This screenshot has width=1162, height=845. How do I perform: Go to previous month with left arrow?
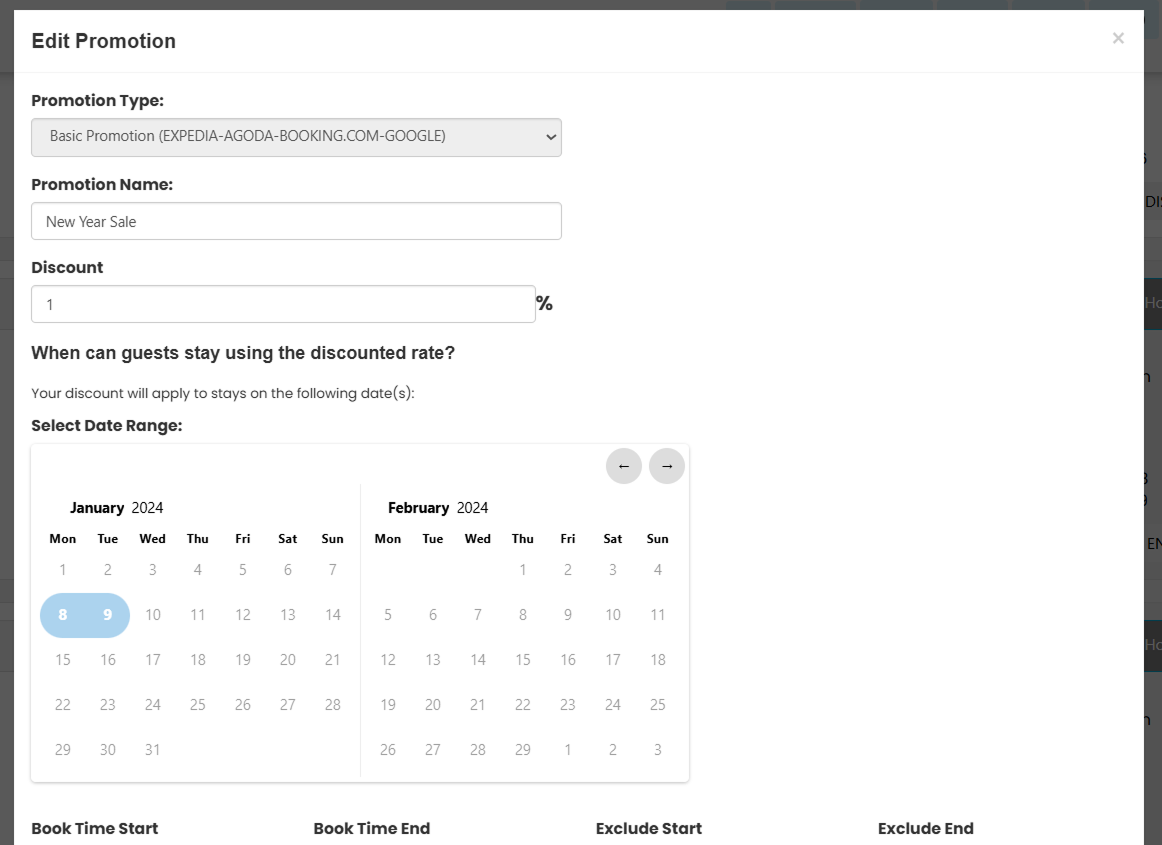point(624,466)
